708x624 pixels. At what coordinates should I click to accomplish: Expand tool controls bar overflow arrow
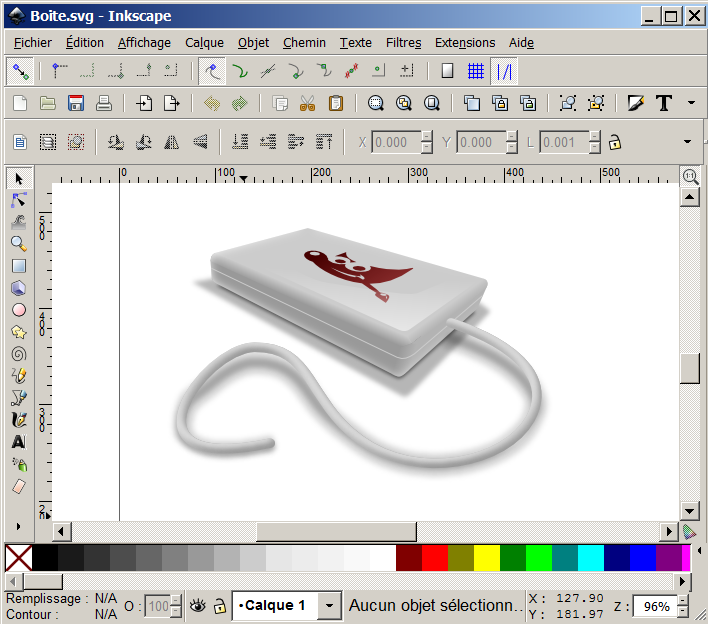click(x=687, y=142)
